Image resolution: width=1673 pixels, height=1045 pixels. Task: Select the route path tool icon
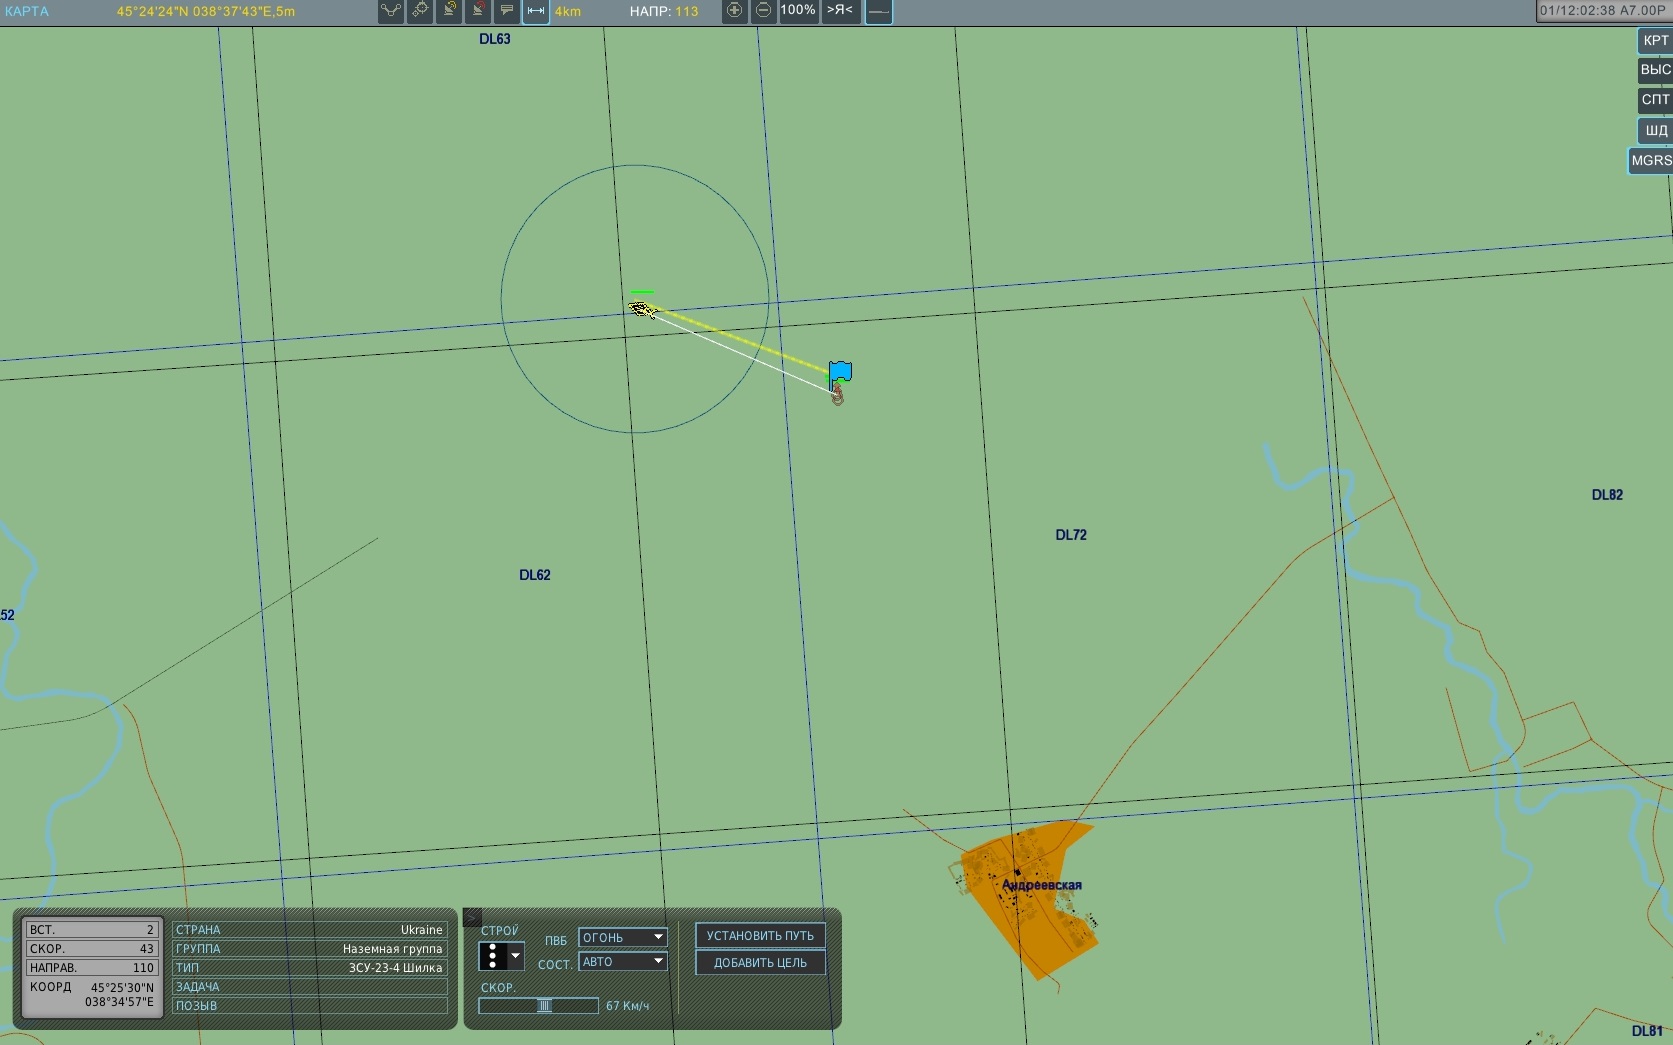(391, 11)
